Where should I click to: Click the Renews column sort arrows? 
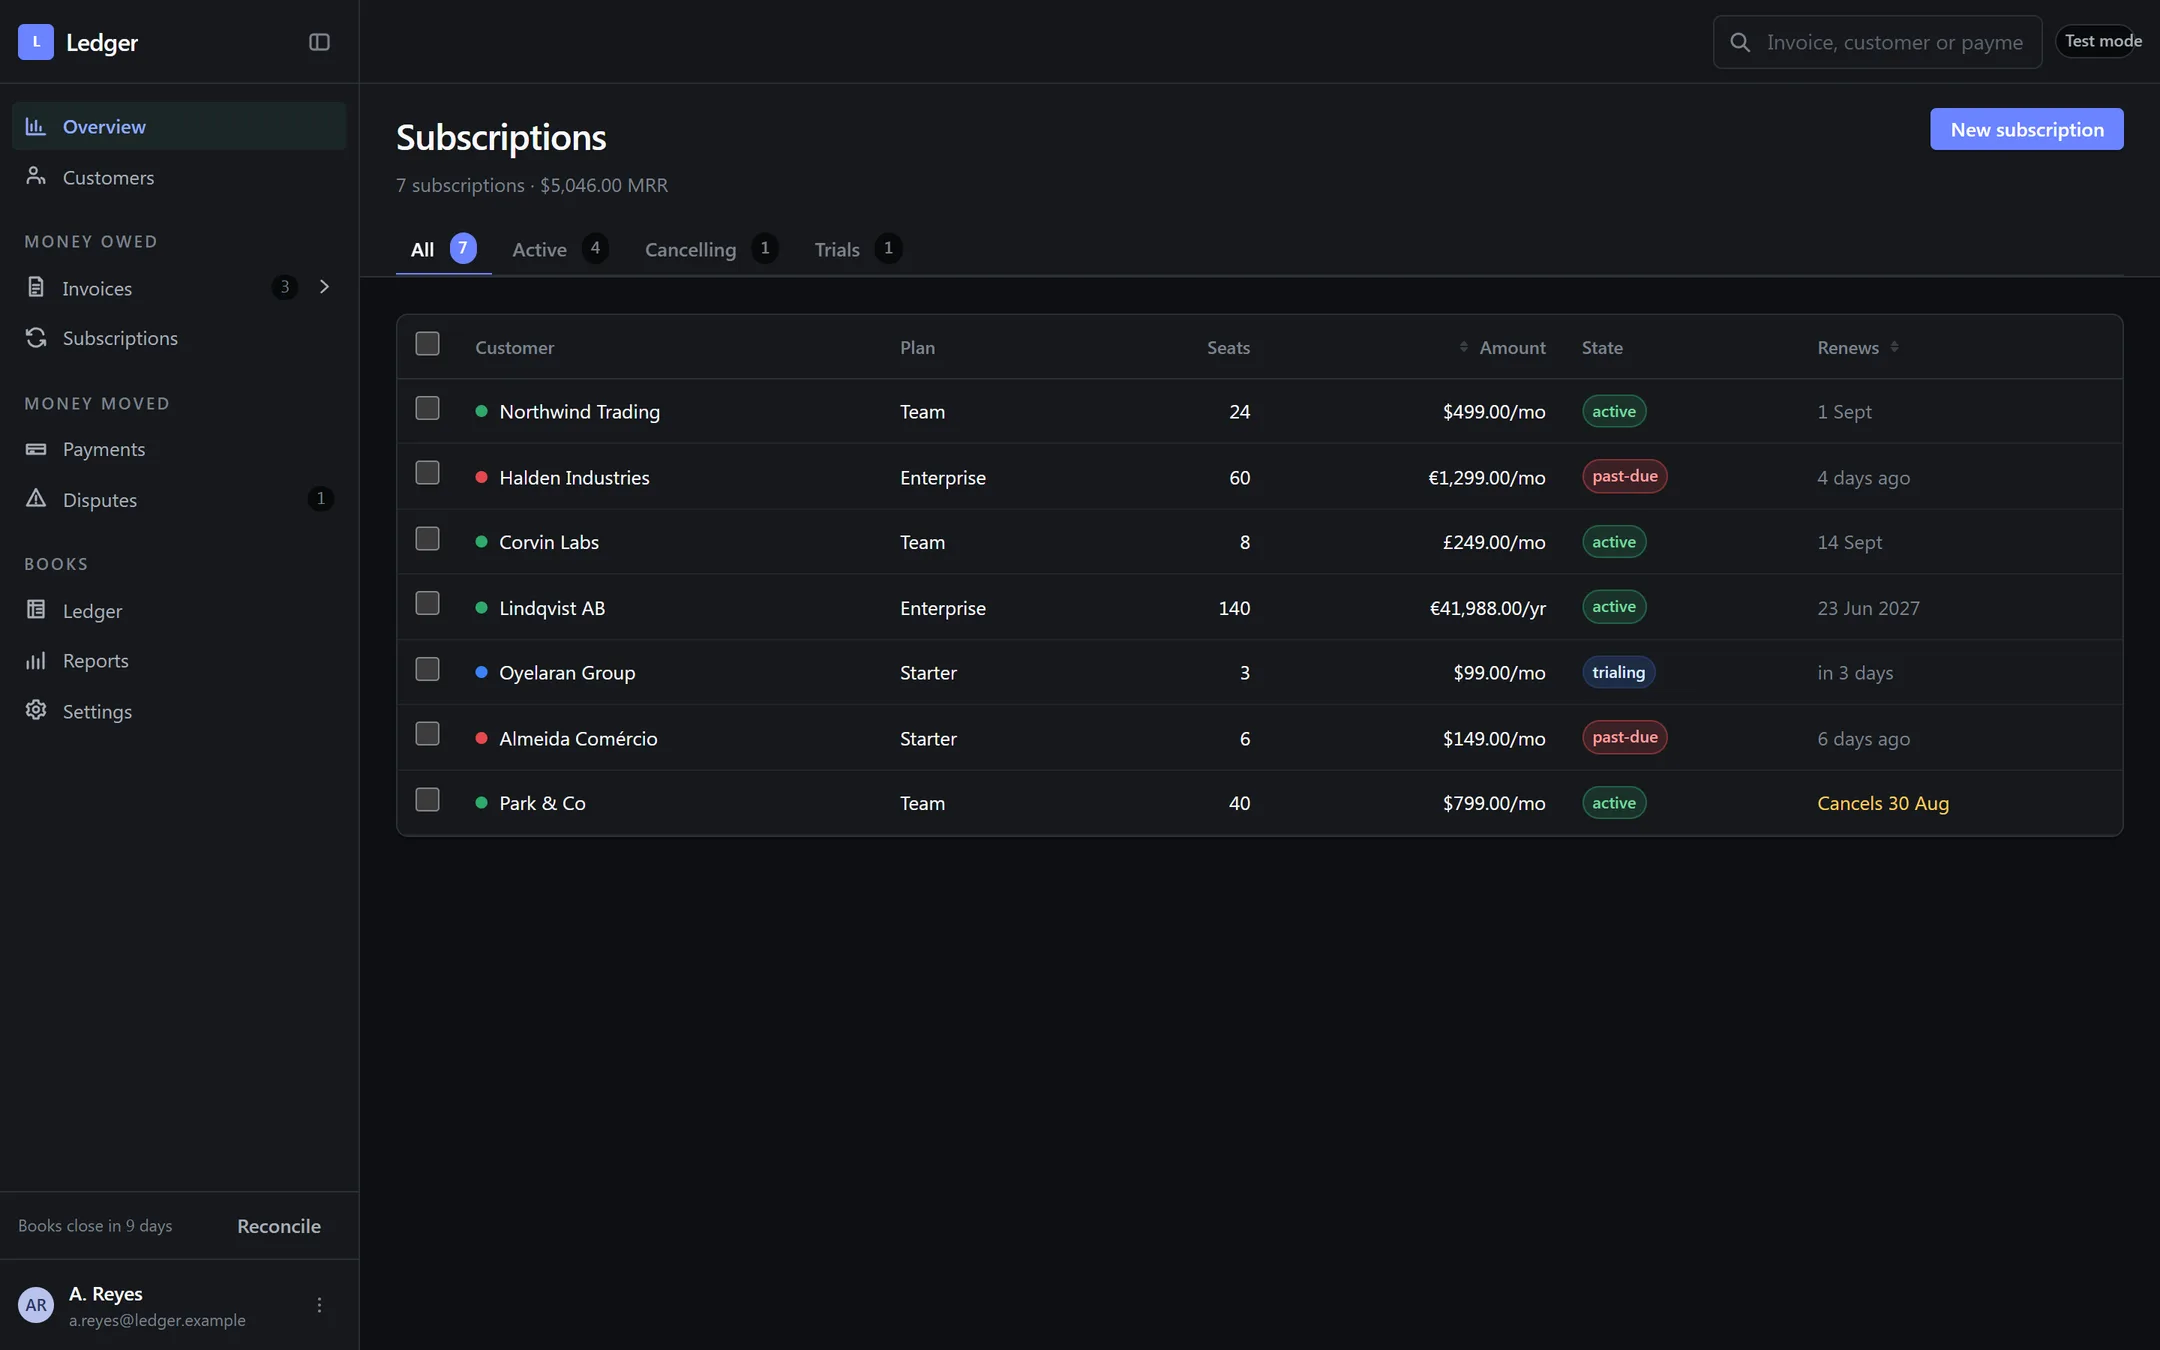click(1894, 347)
